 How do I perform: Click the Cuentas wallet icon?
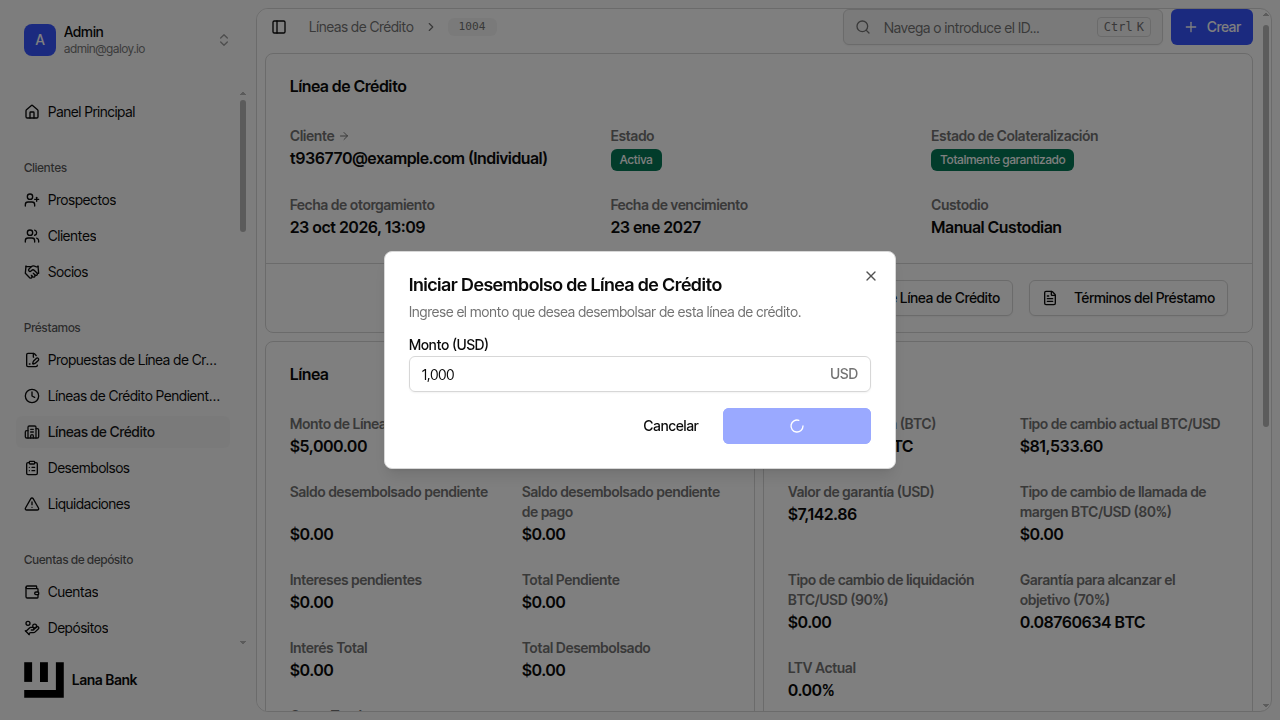point(32,592)
